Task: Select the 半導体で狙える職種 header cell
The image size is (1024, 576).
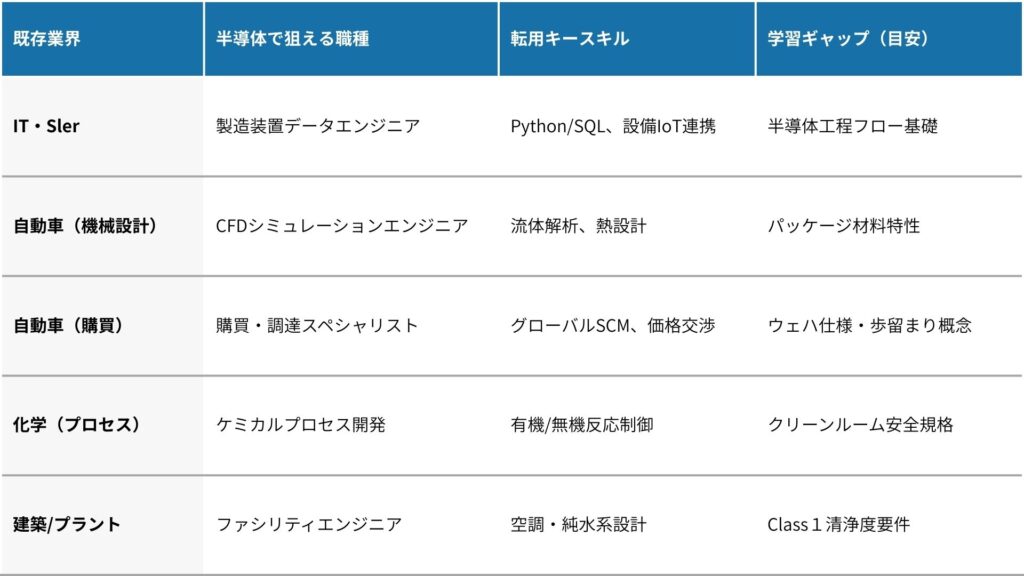Action: 292,39
